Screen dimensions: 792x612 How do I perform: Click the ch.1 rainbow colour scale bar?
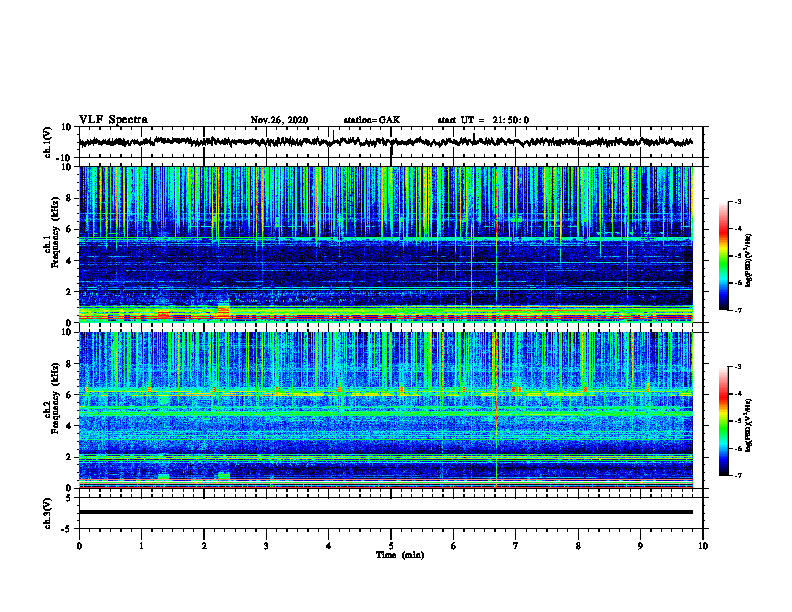pos(724,256)
